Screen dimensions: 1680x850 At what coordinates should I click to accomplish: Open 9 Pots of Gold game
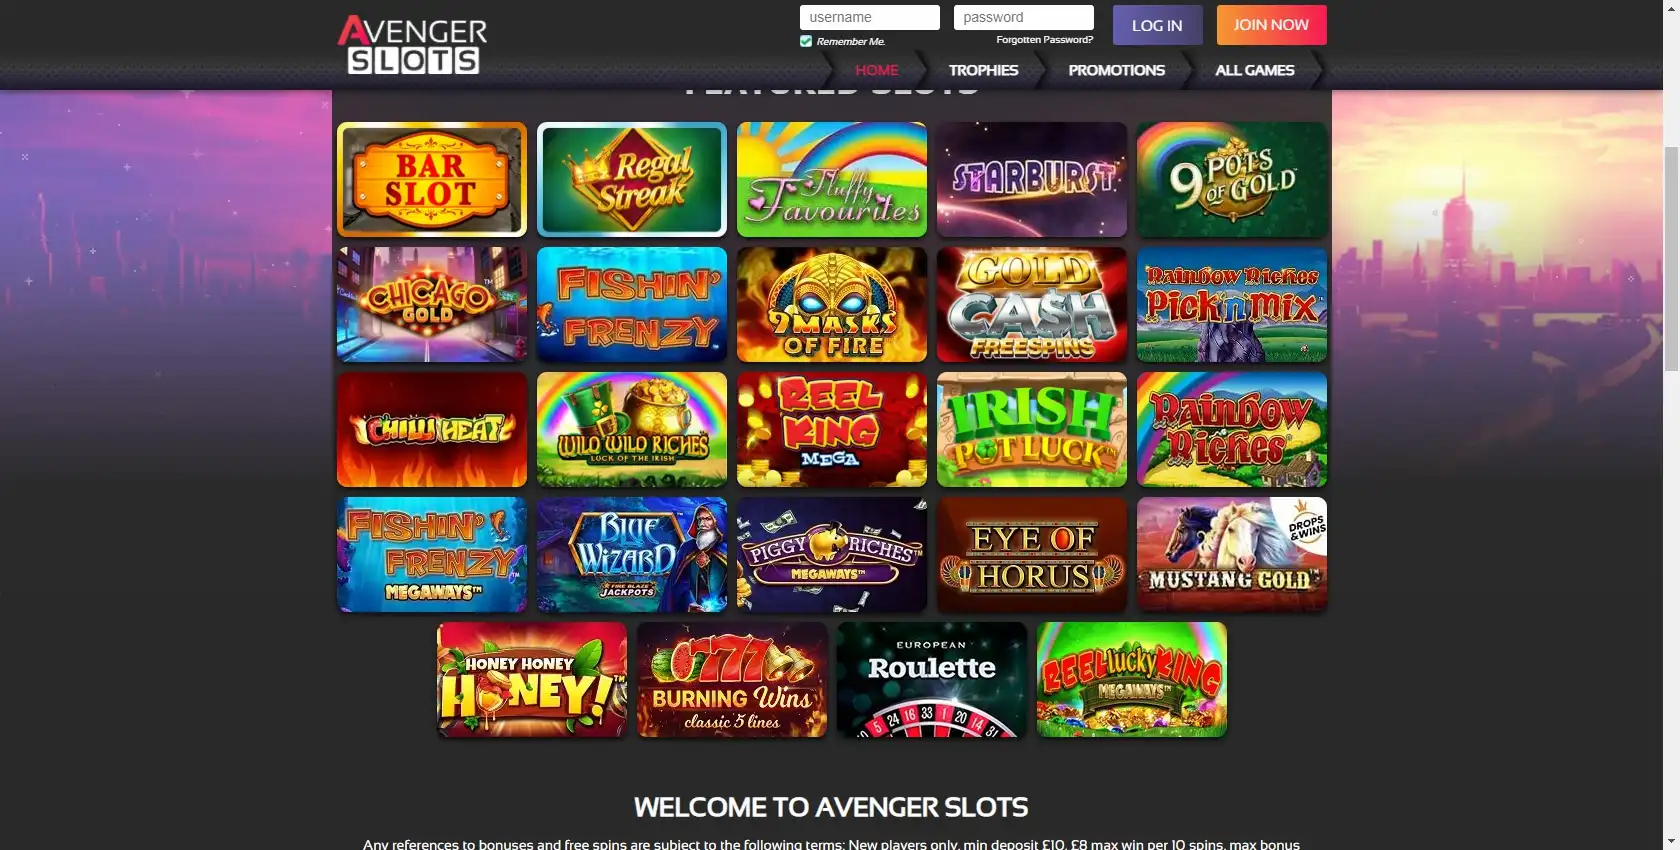click(1232, 180)
